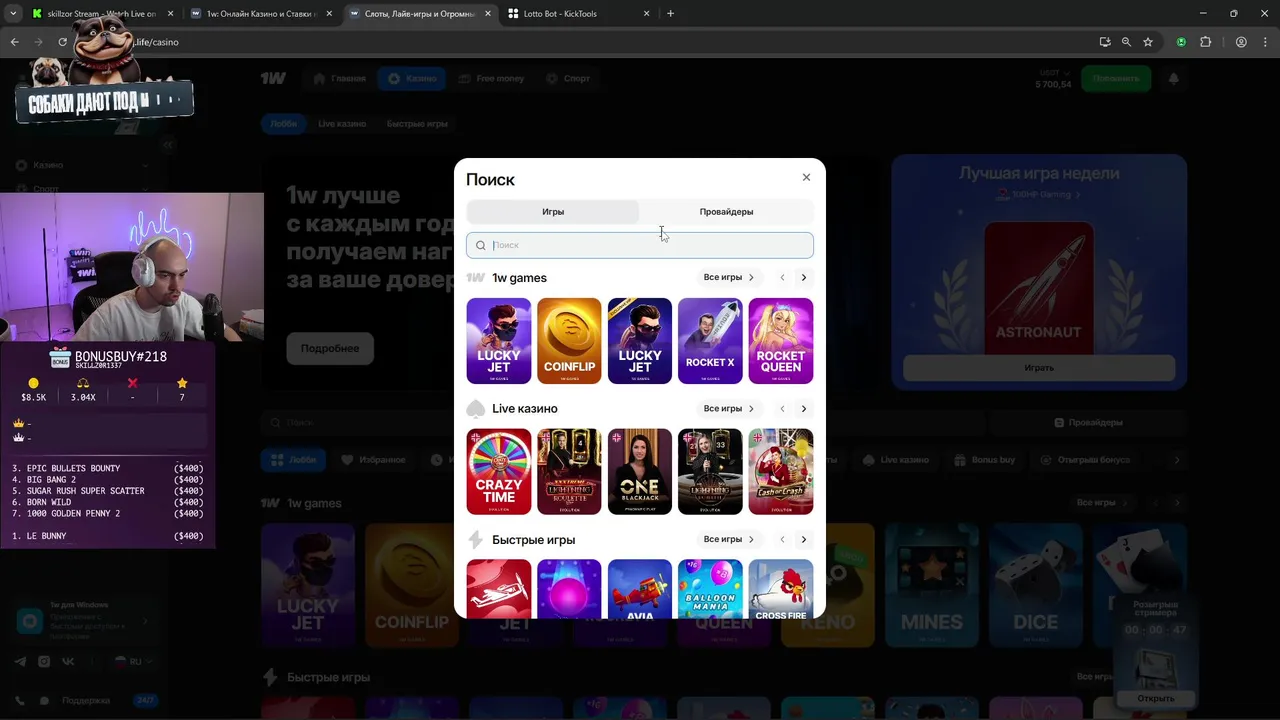Open the notifications bell icon
Viewport: 1280px width, 720px height.
[x=1173, y=78]
